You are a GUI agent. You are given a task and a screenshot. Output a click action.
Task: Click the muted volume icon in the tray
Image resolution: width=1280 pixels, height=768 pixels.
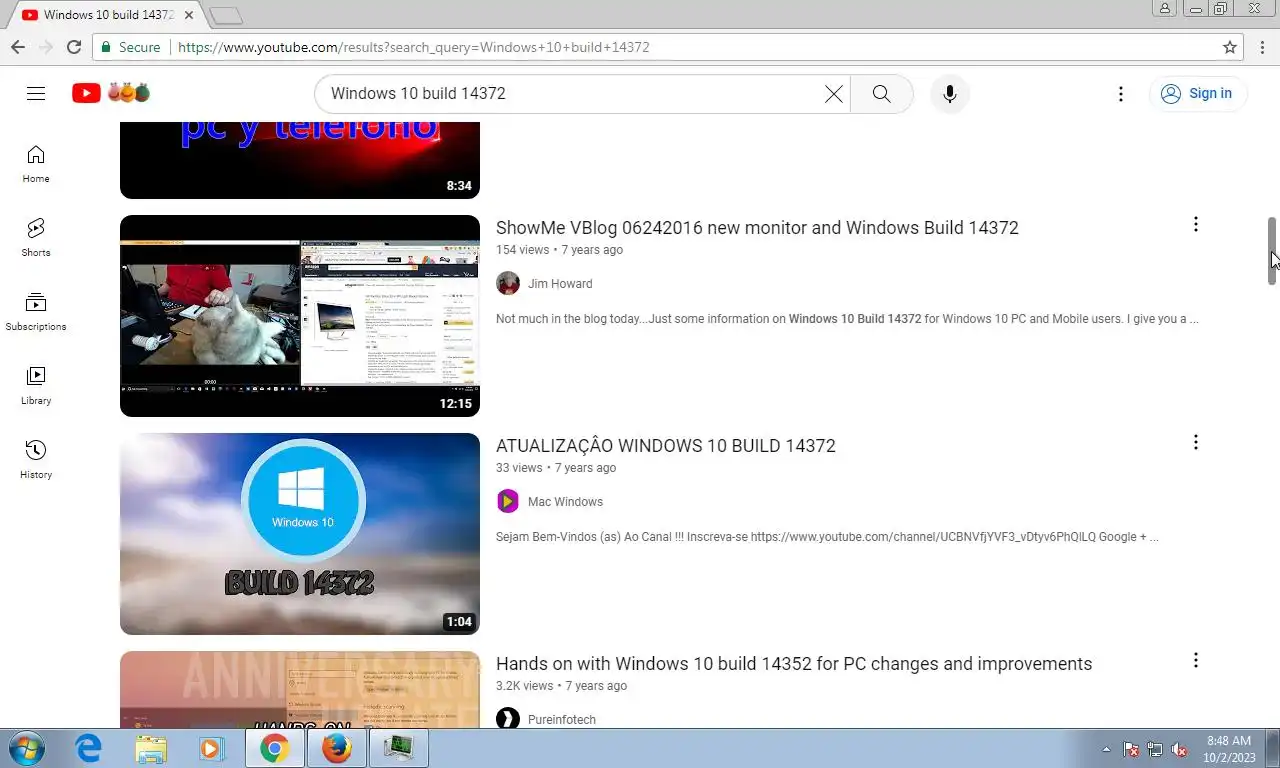click(1179, 749)
